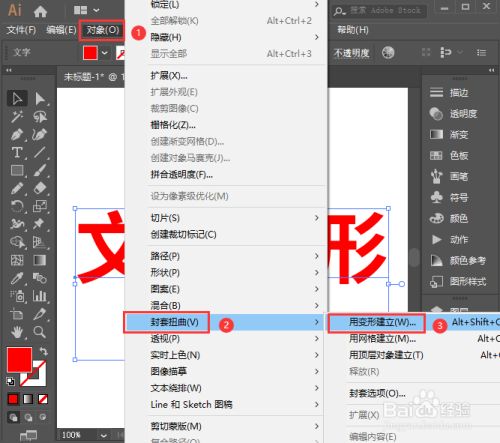The height and width of the screenshot is (443, 500).
Task: Pick the Gradient tool
Action: point(40,260)
